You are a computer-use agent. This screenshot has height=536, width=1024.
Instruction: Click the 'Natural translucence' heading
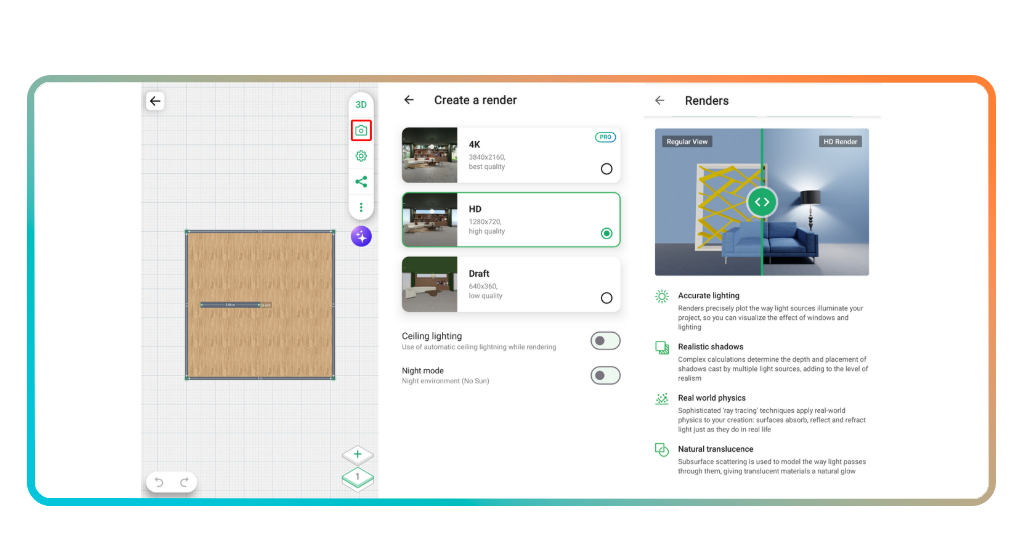[716, 449]
